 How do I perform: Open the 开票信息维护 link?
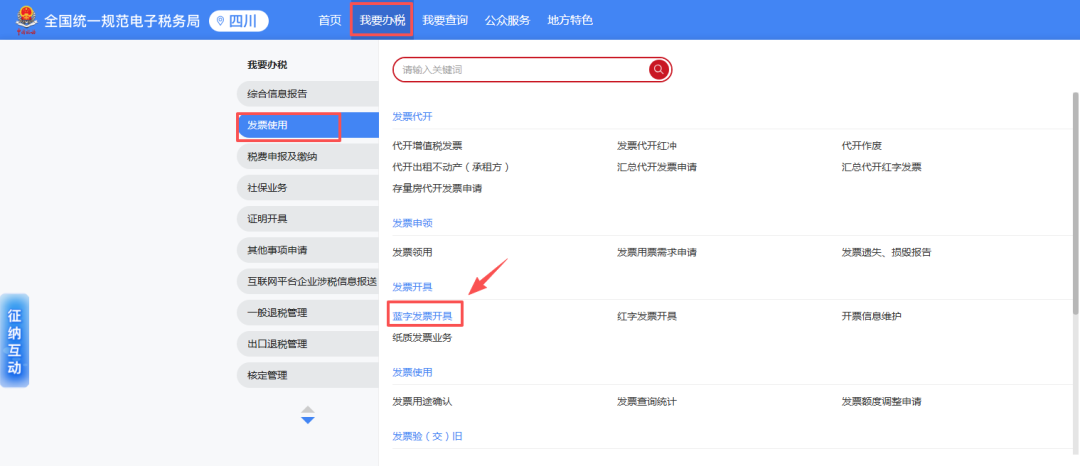coord(871,317)
